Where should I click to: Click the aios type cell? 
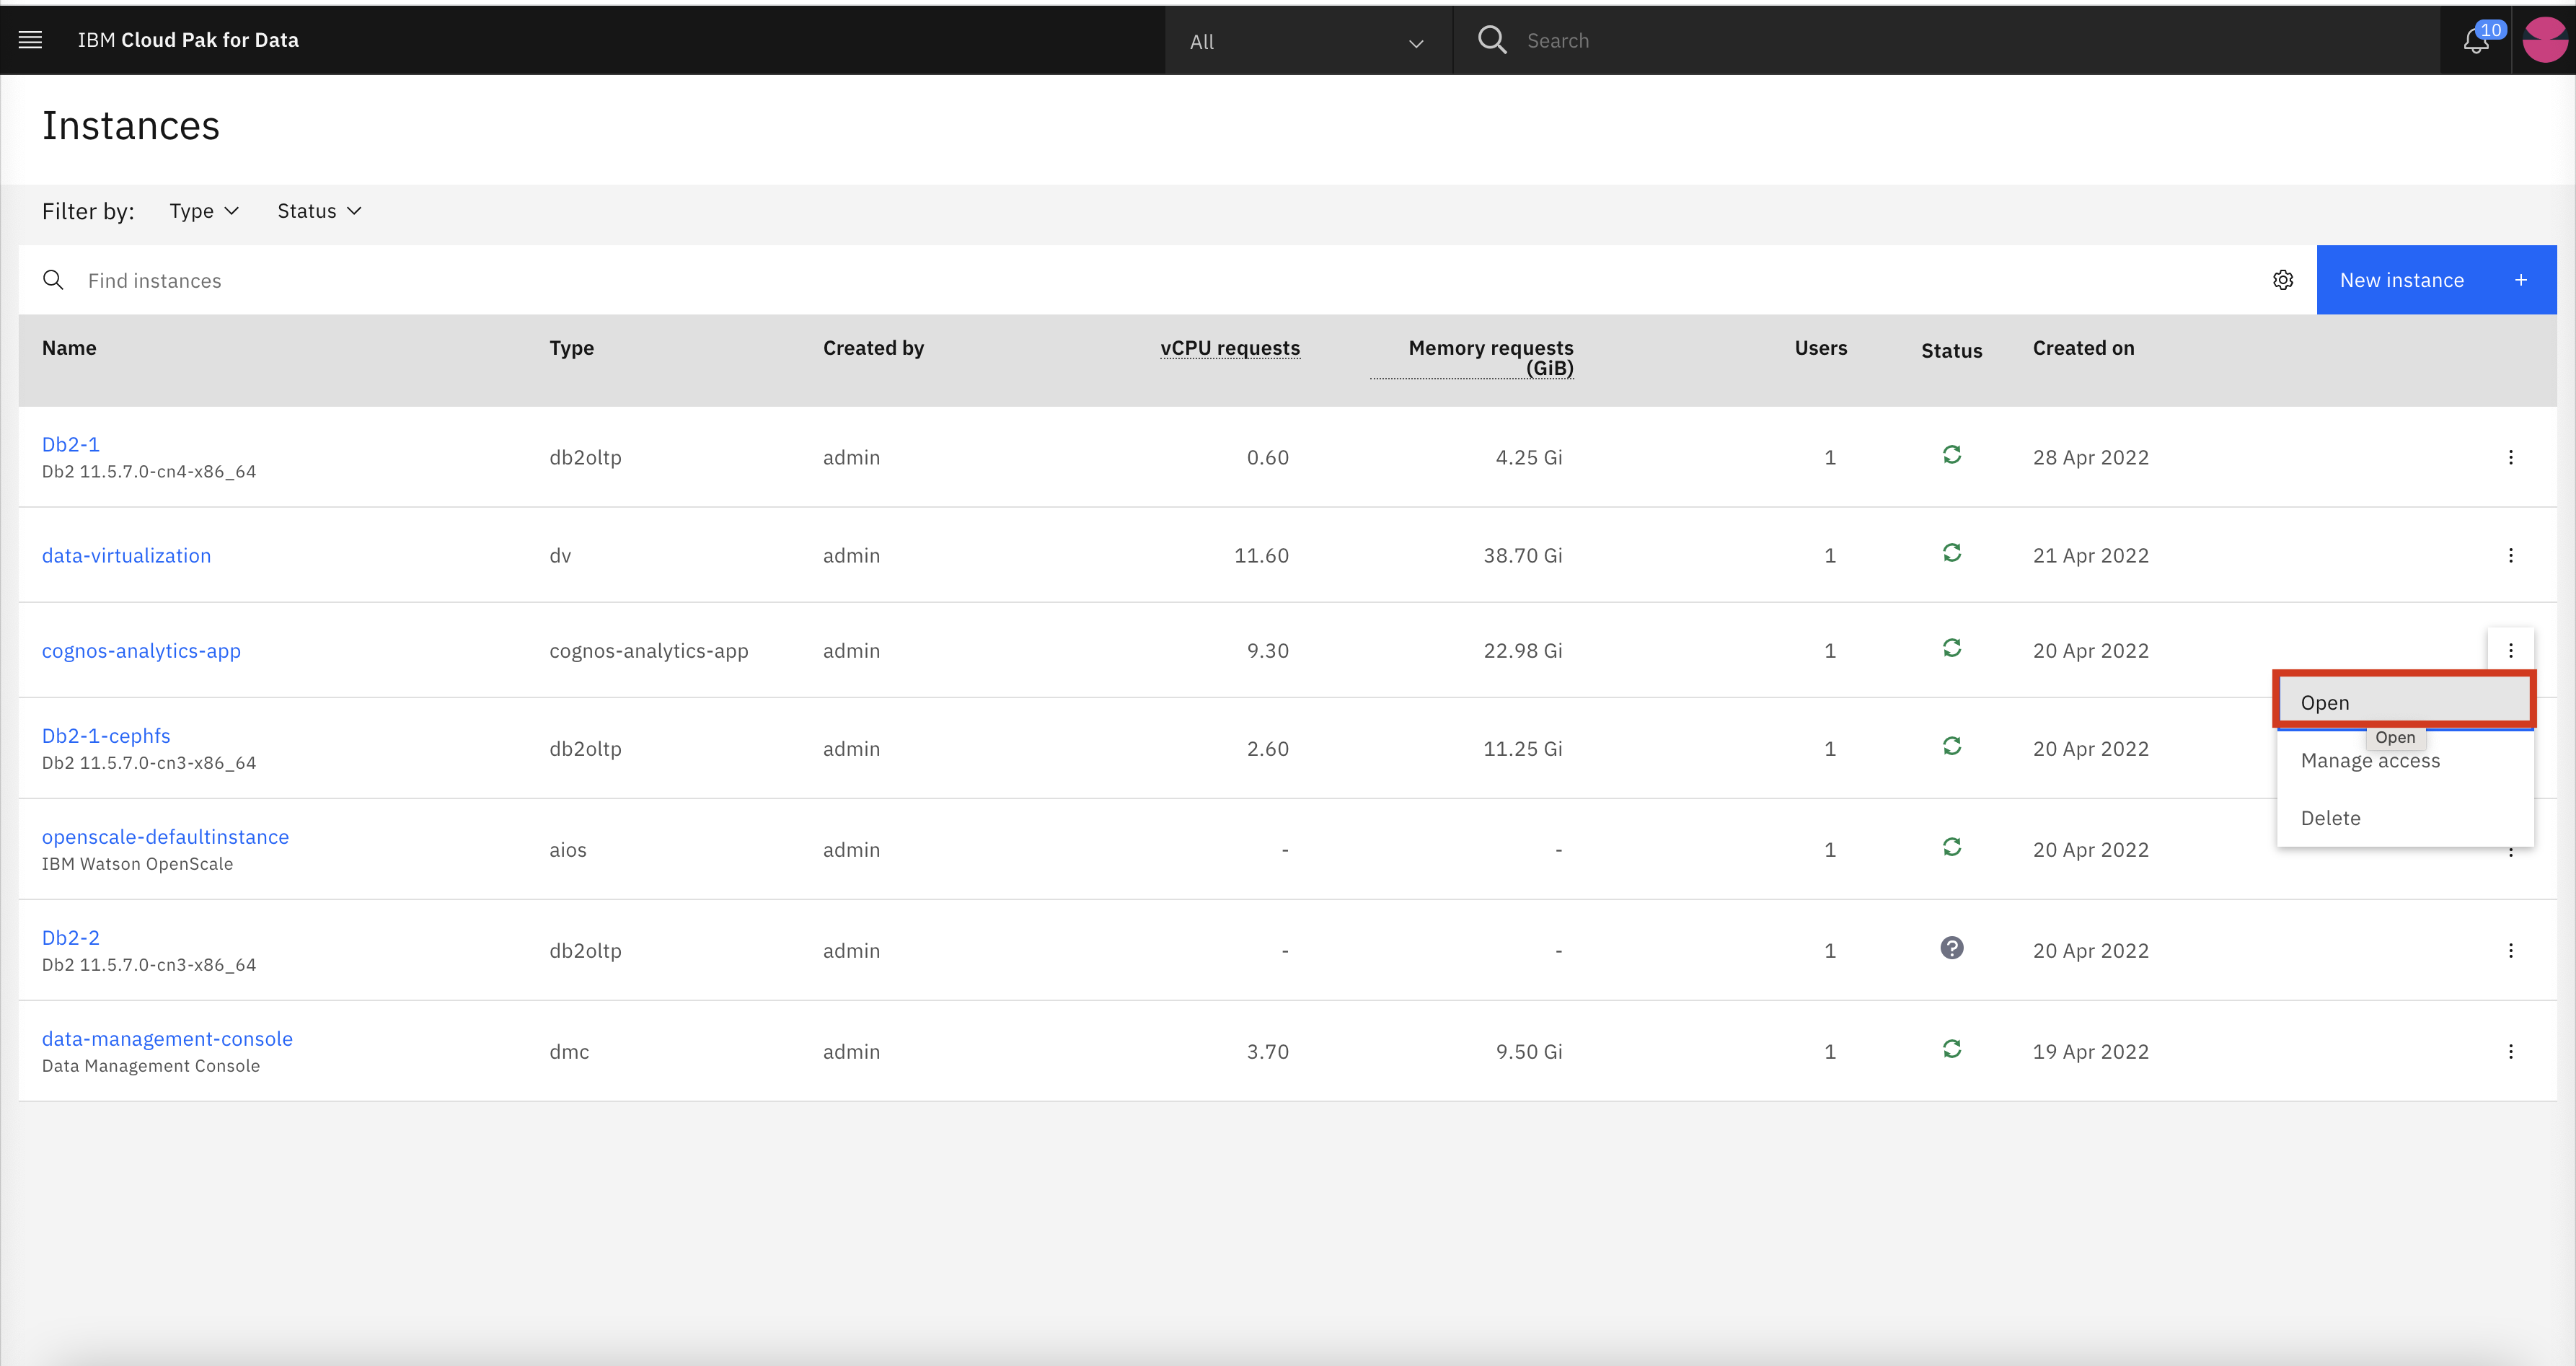click(567, 849)
